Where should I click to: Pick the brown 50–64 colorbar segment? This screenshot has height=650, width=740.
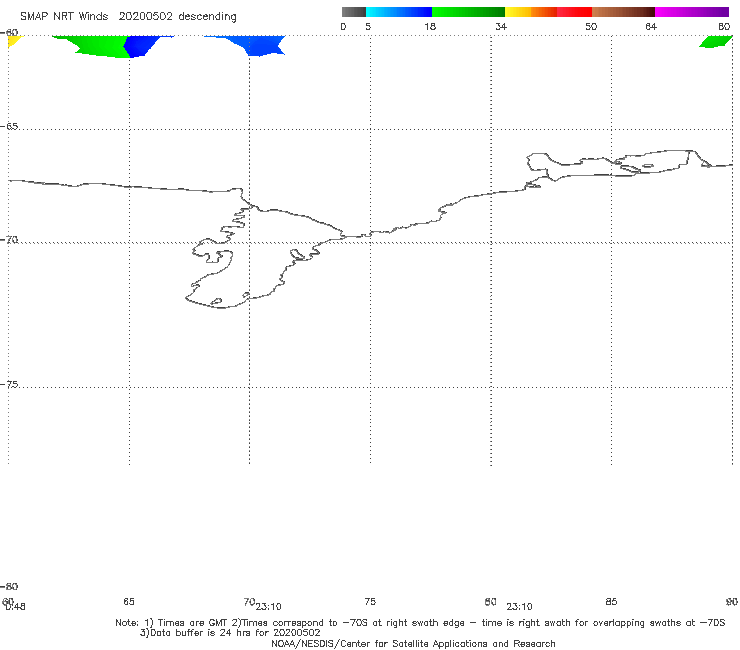(623, 12)
